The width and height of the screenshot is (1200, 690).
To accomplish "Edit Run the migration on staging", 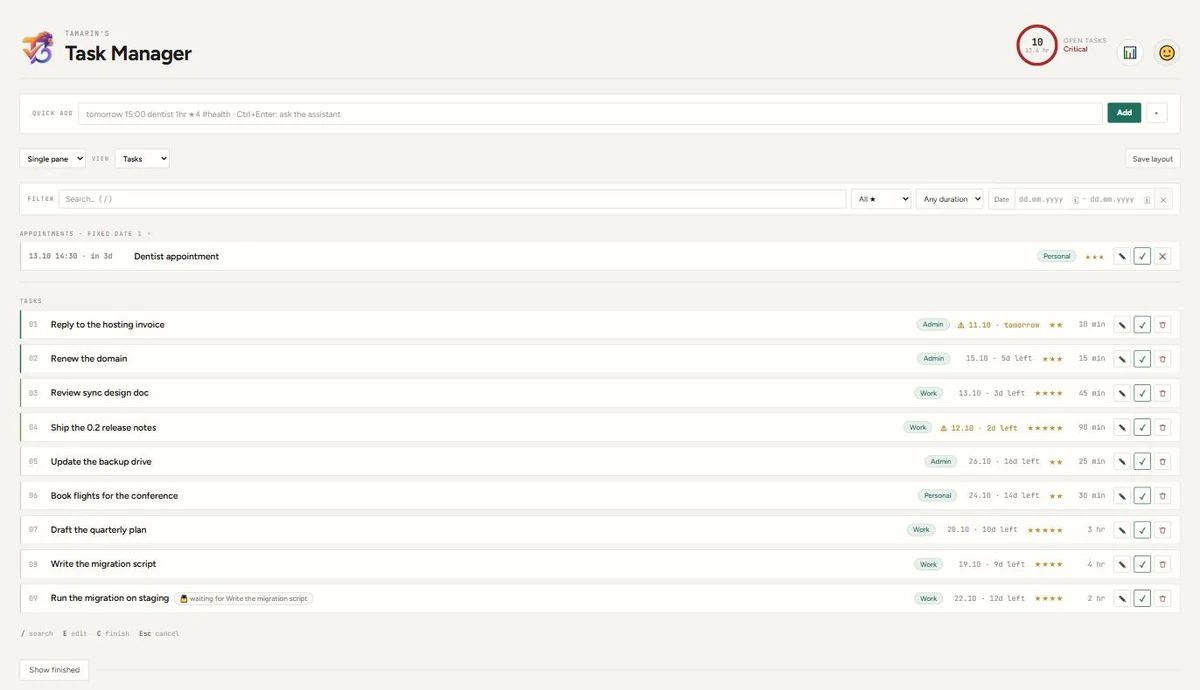I will (1122, 598).
